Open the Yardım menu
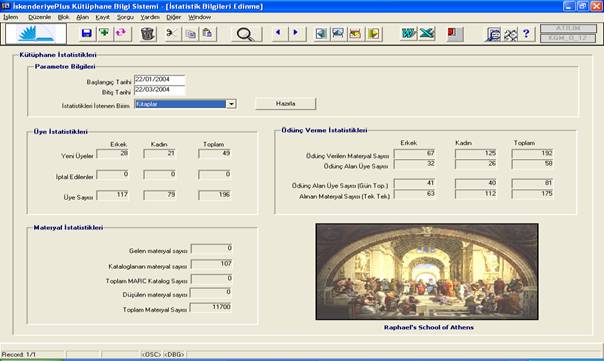Screen dimensions: 604x361 (150, 17)
